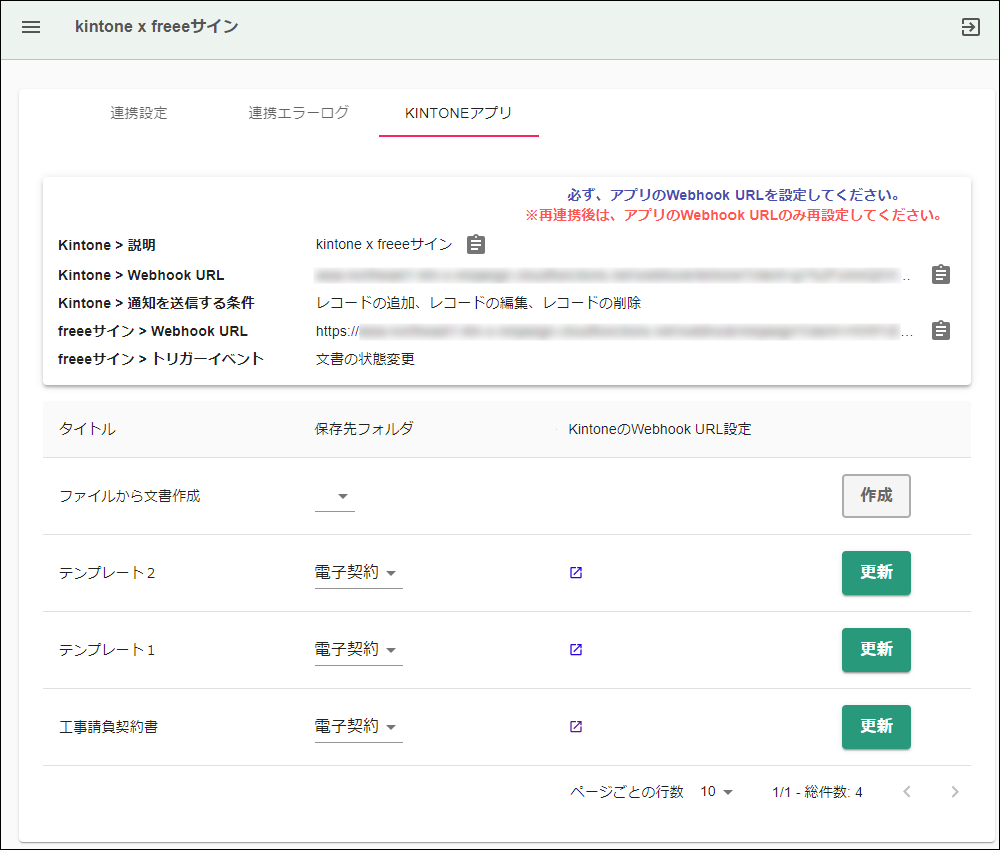Select the ファイルから文書作成 row title

point(129,496)
